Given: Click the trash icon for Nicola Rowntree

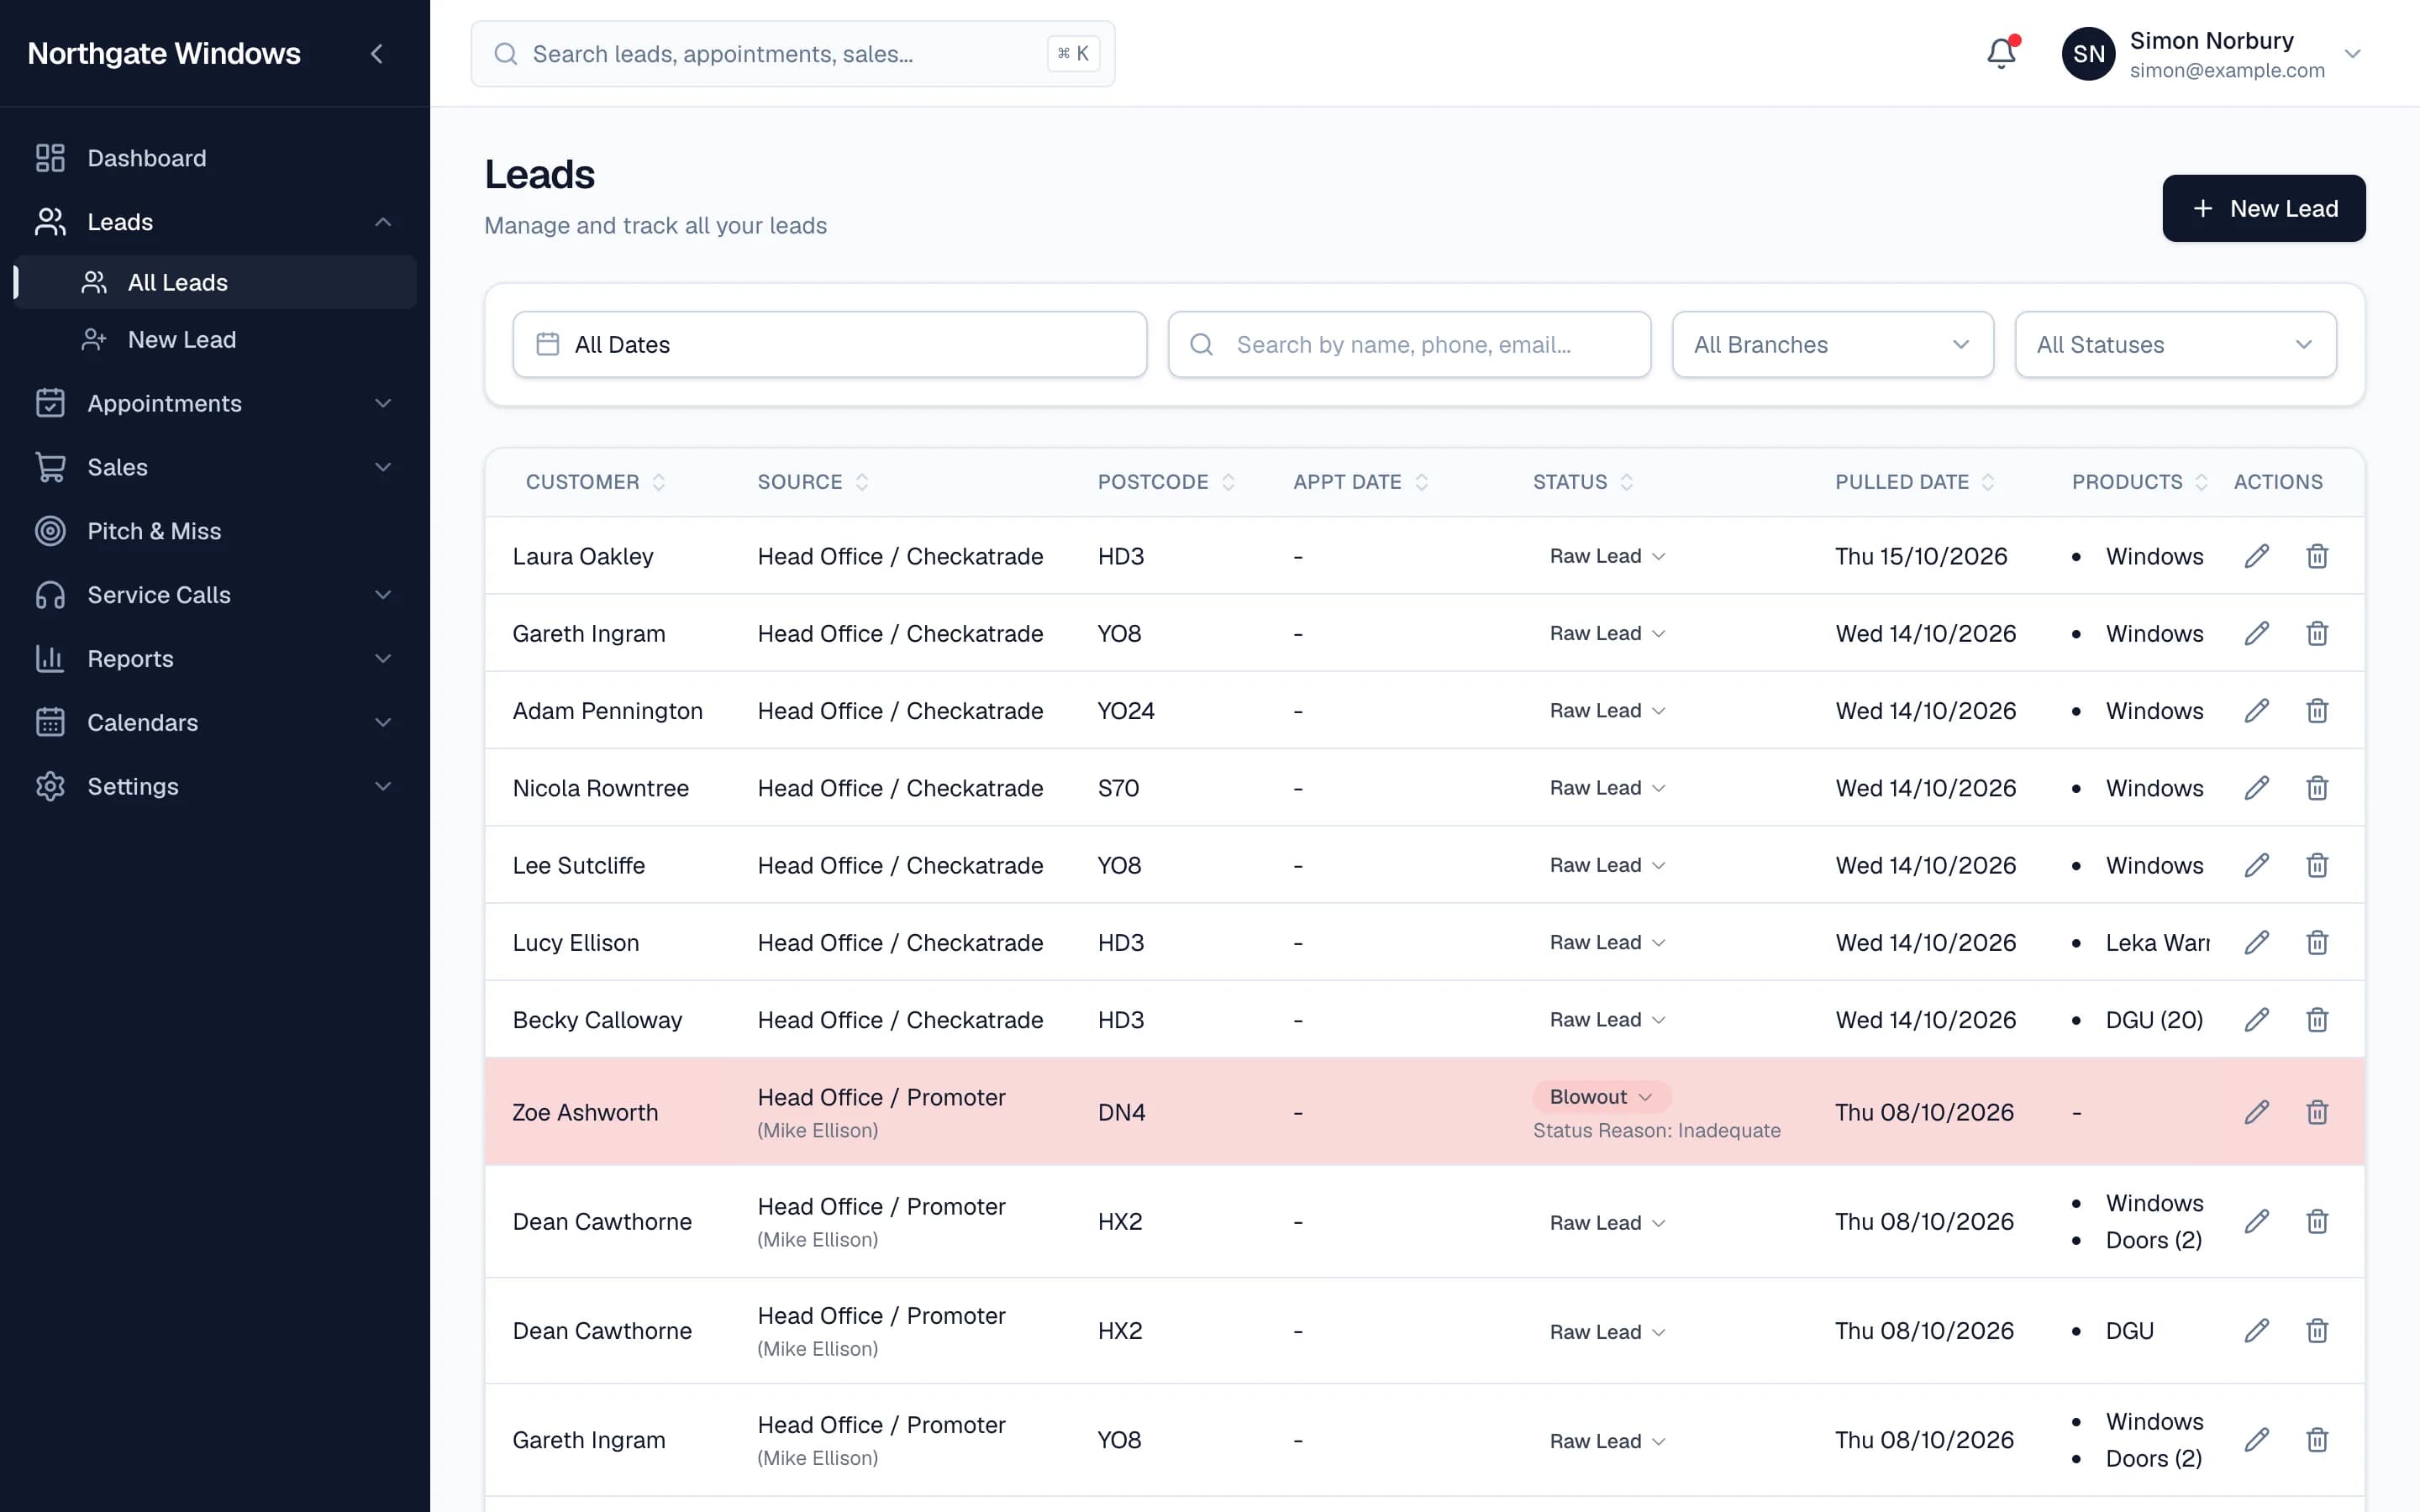Looking at the screenshot, I should pyautogui.click(x=2317, y=788).
